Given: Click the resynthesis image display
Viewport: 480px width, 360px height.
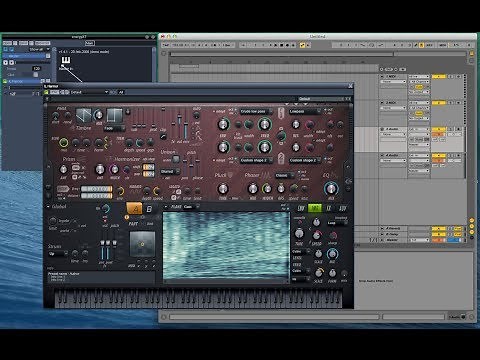Looking at the screenshot, I should point(226,245).
